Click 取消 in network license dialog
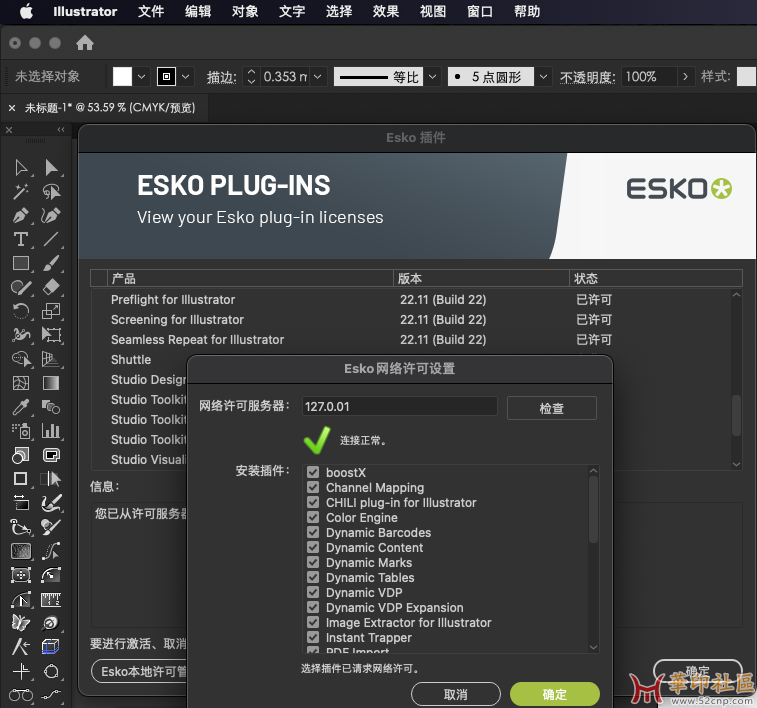Image resolution: width=757 pixels, height=708 pixels. [x=456, y=694]
